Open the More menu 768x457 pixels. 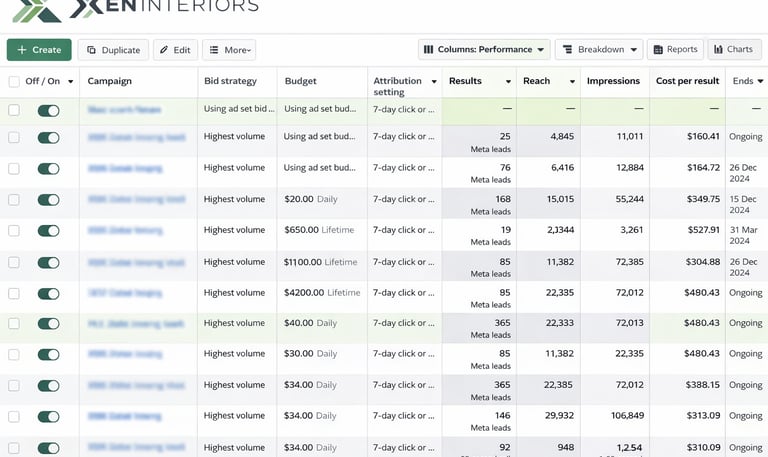coord(228,50)
